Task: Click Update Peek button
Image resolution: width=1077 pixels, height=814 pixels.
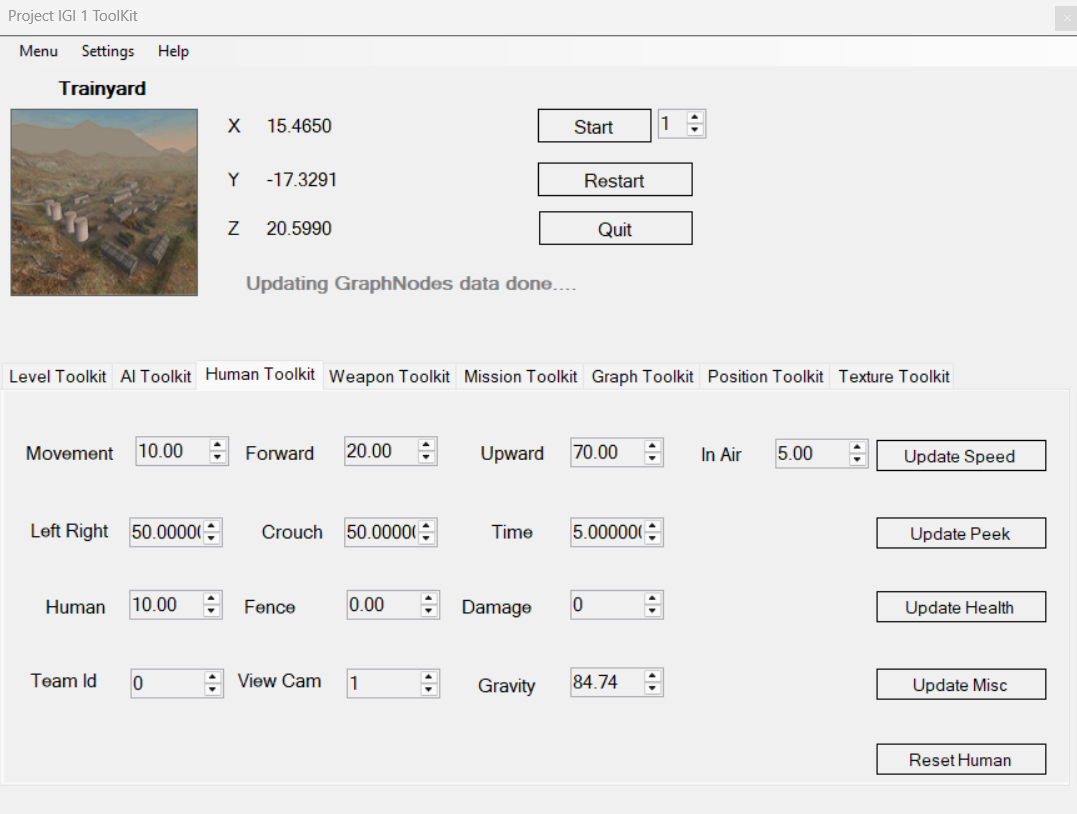Action: pyautogui.click(x=960, y=534)
